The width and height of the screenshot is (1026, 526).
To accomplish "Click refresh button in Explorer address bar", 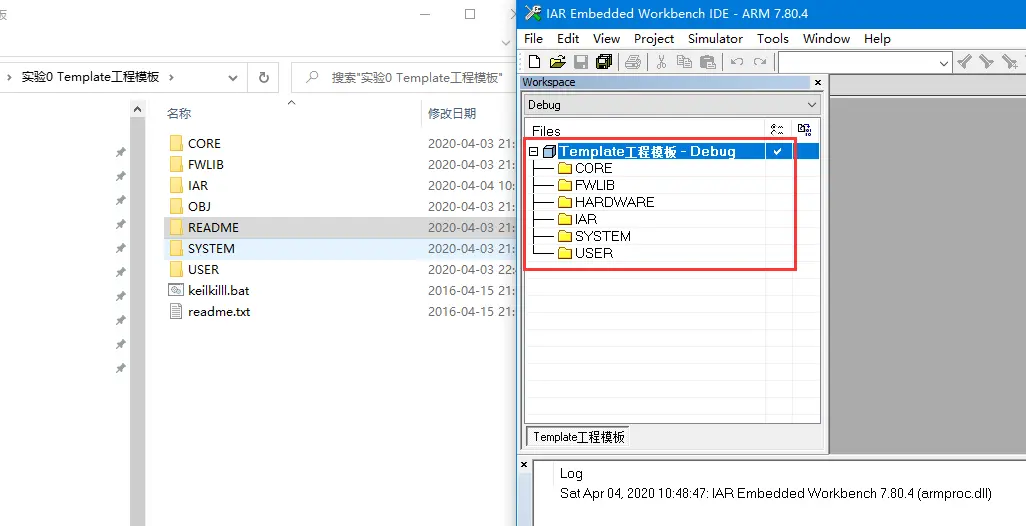I will pos(264,77).
